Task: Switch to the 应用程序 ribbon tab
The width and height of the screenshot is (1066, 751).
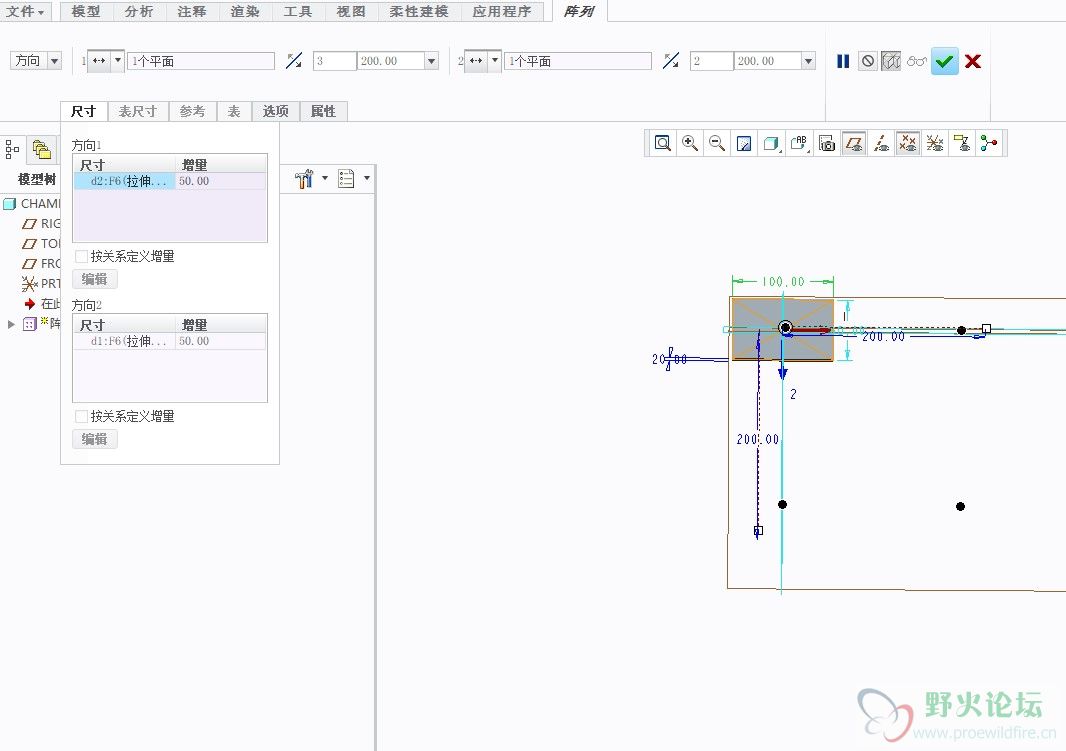Action: [502, 12]
